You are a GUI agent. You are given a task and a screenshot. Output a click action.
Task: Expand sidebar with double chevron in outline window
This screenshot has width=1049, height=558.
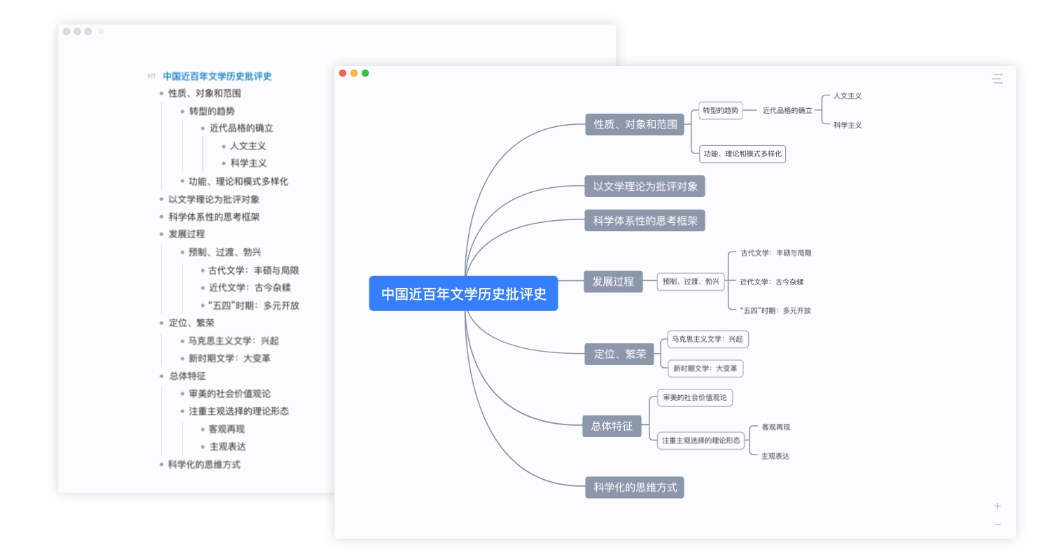[100, 31]
